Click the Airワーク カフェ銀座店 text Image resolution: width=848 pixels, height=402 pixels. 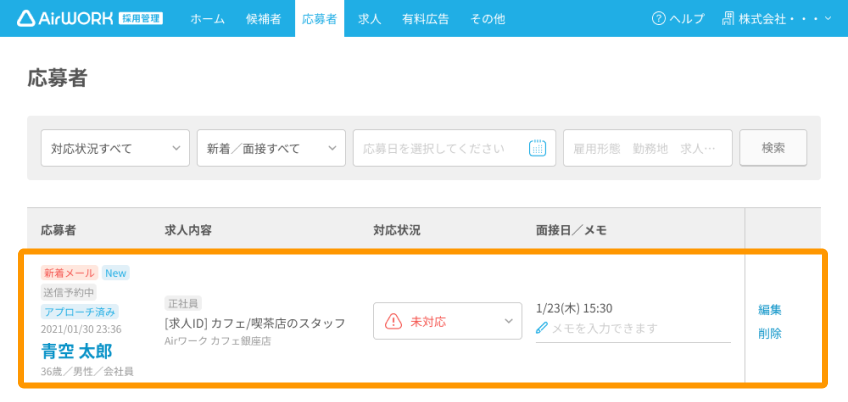tap(217, 341)
